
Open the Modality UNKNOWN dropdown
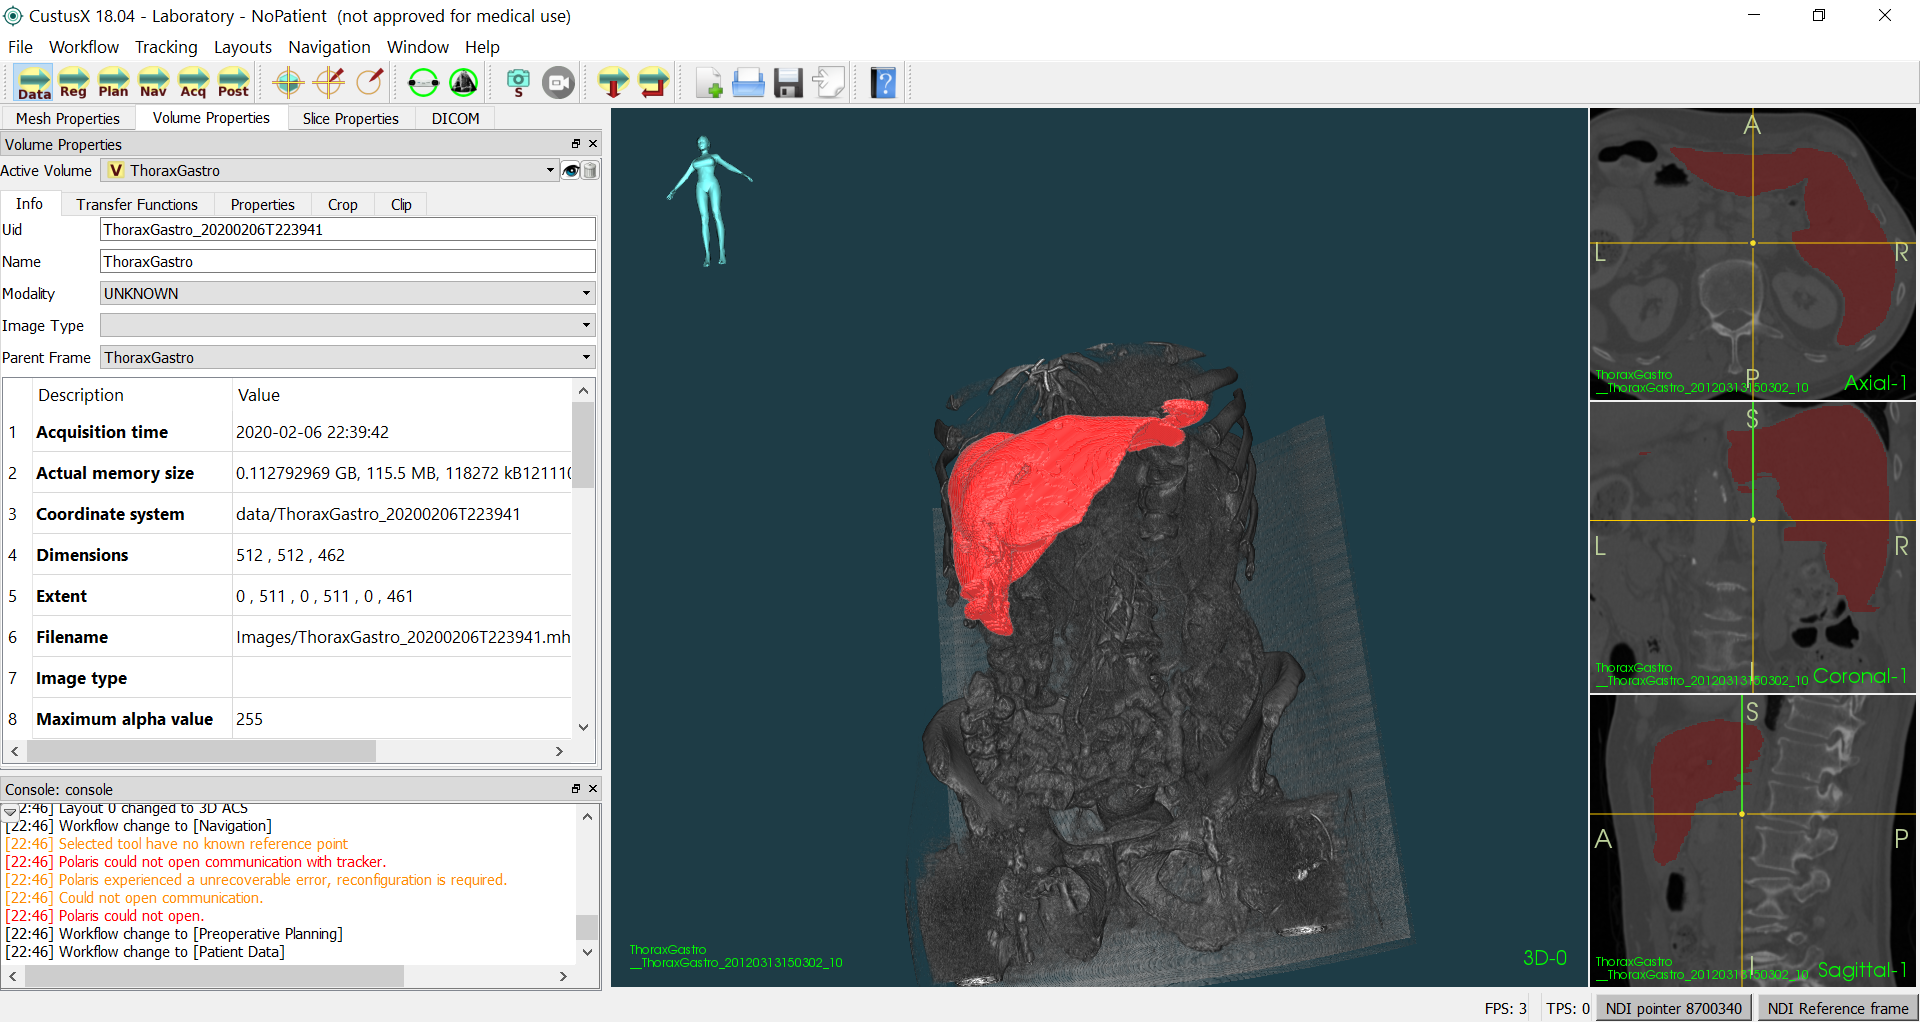[x=348, y=293]
